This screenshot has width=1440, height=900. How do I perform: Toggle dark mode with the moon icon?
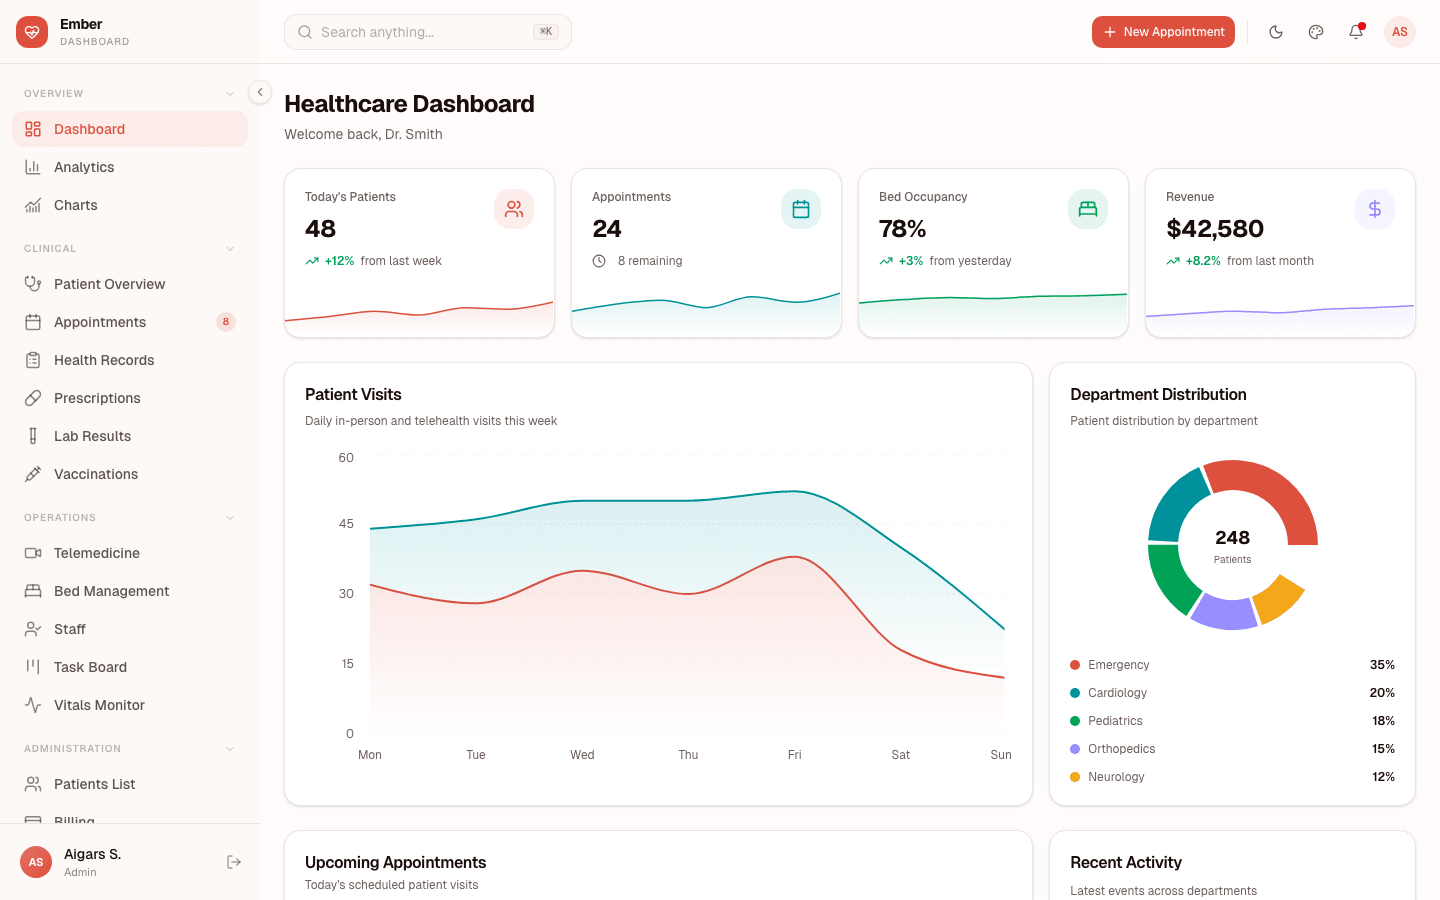point(1276,32)
